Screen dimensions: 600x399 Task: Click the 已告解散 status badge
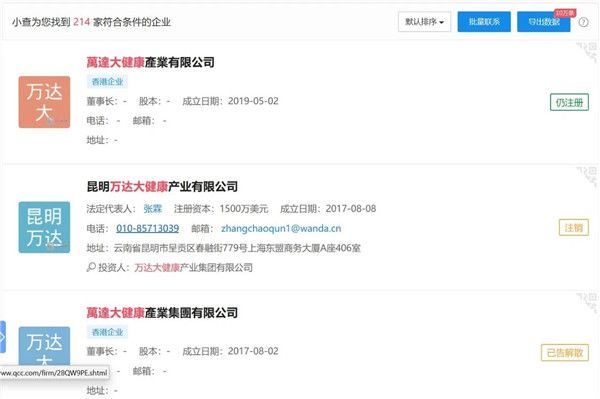point(565,353)
